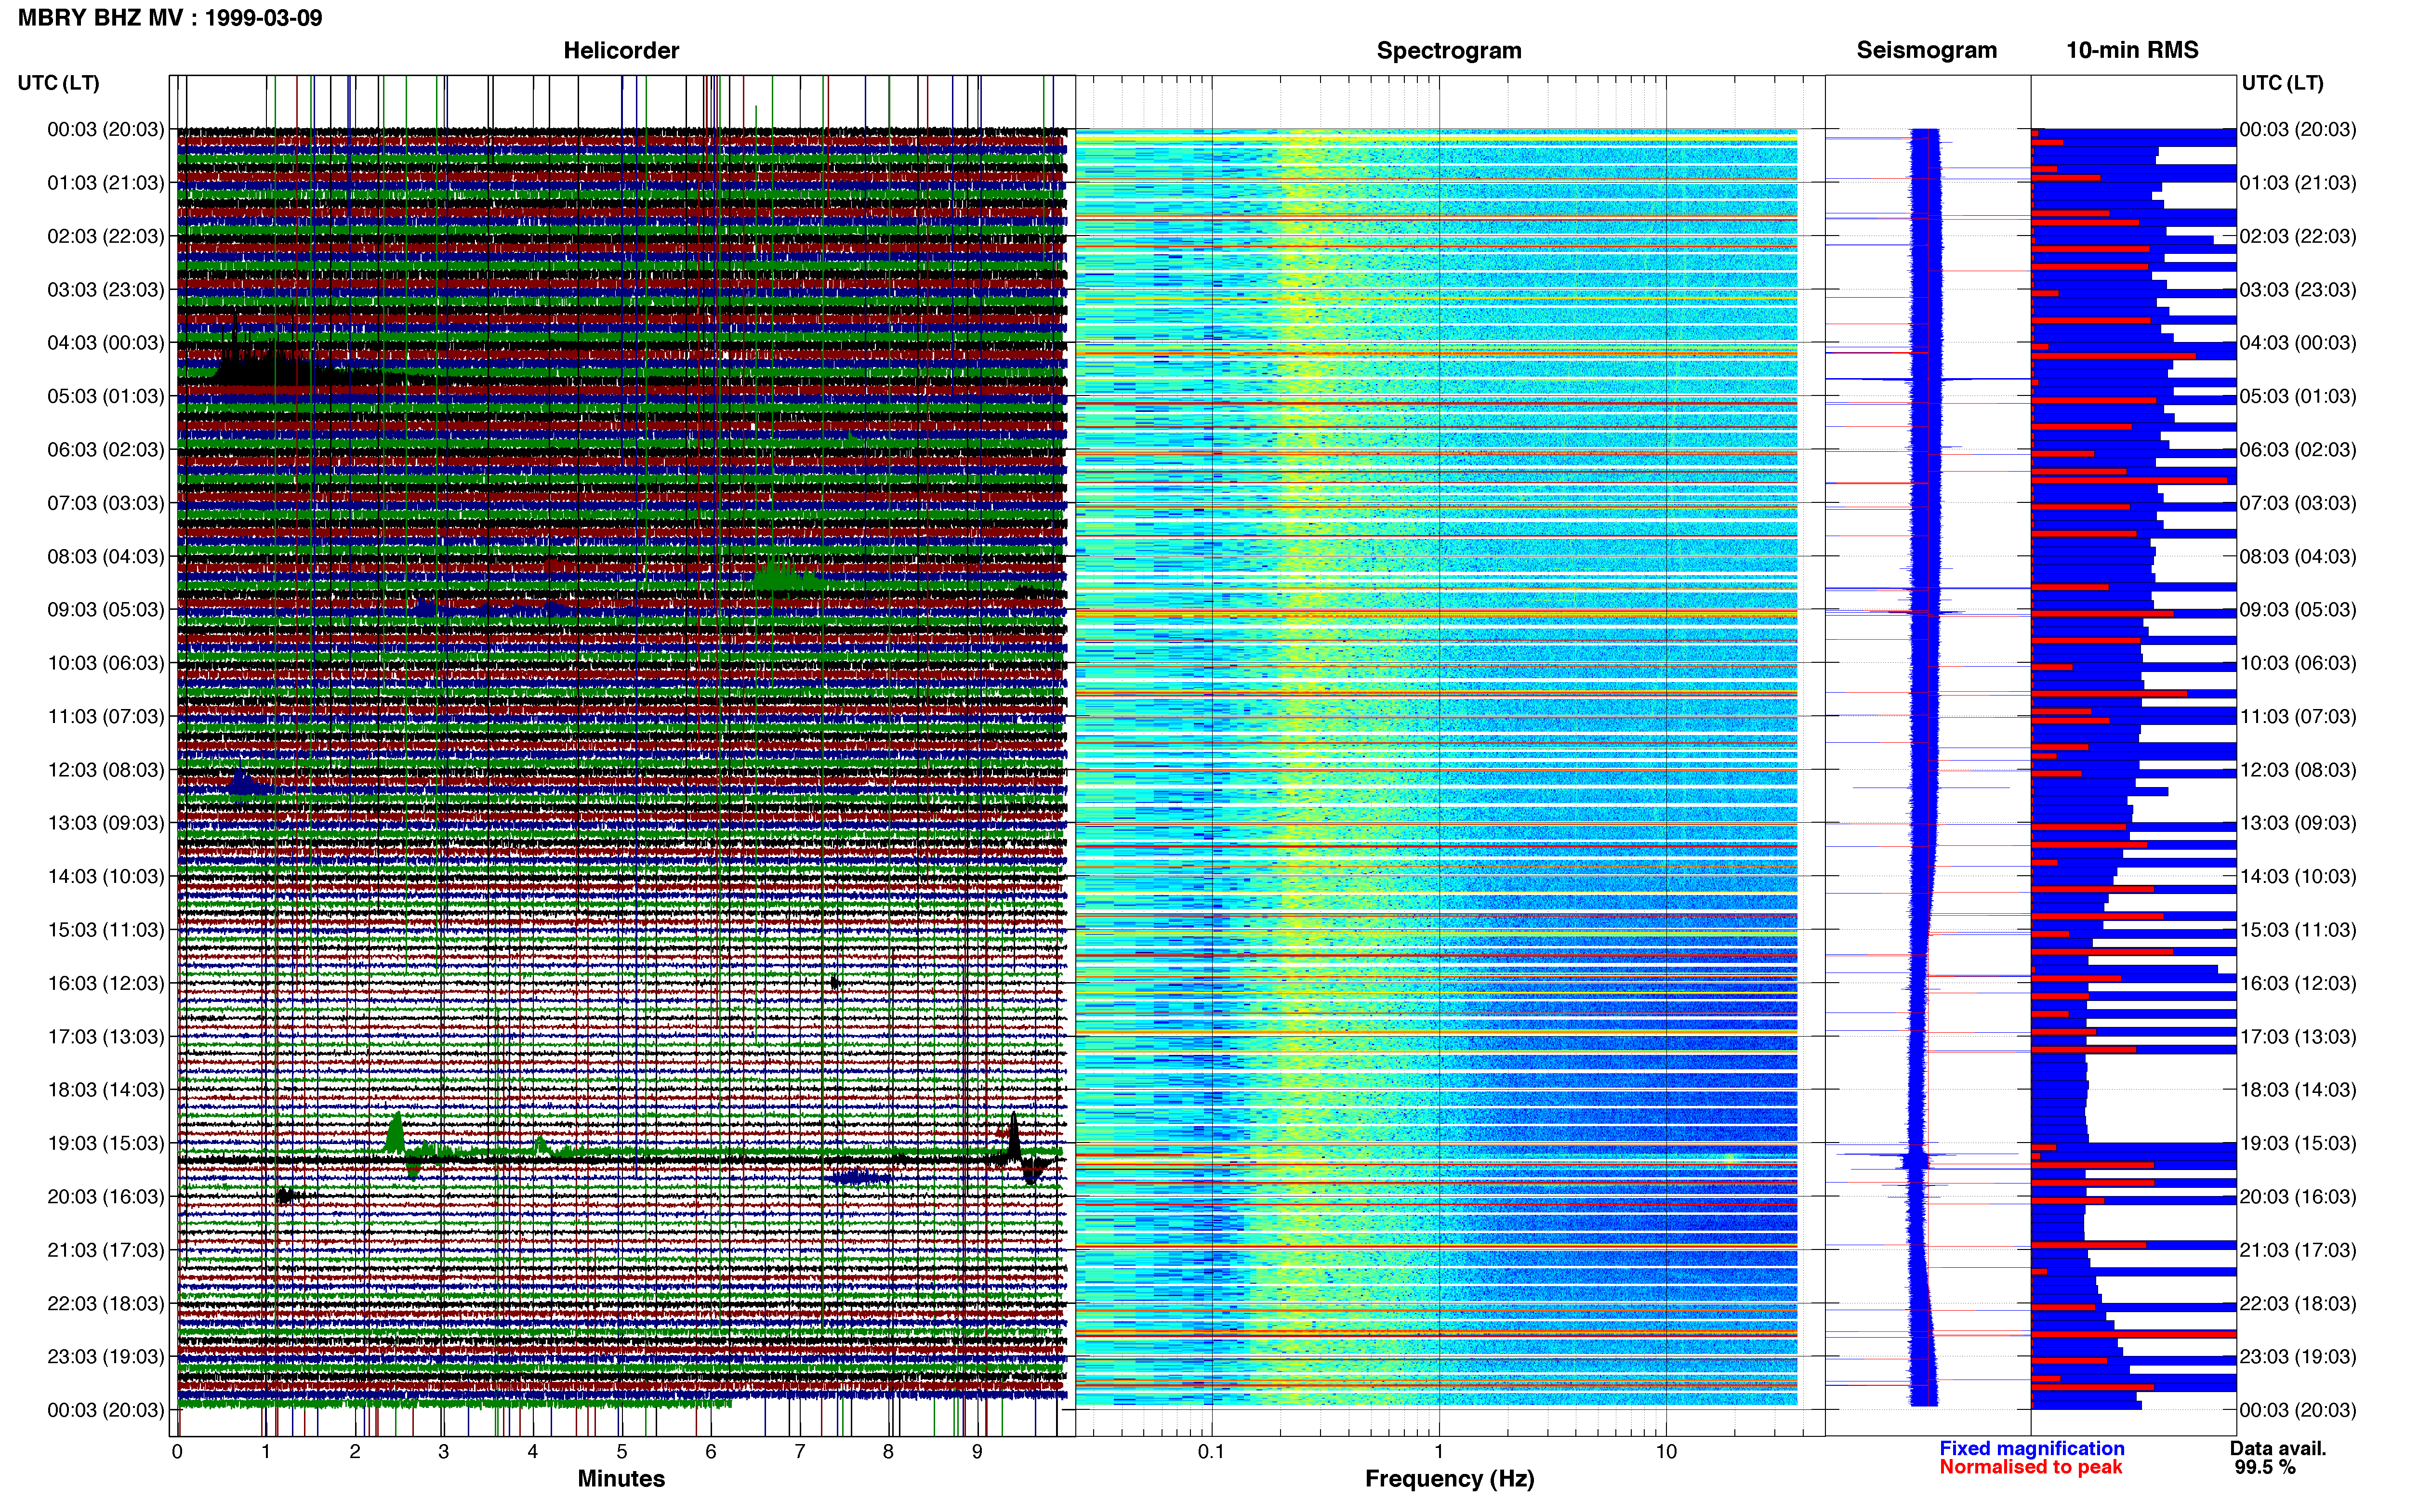Click tick 5 on the Minutes axis
This screenshot has height=1512, width=2418.
[622, 1452]
